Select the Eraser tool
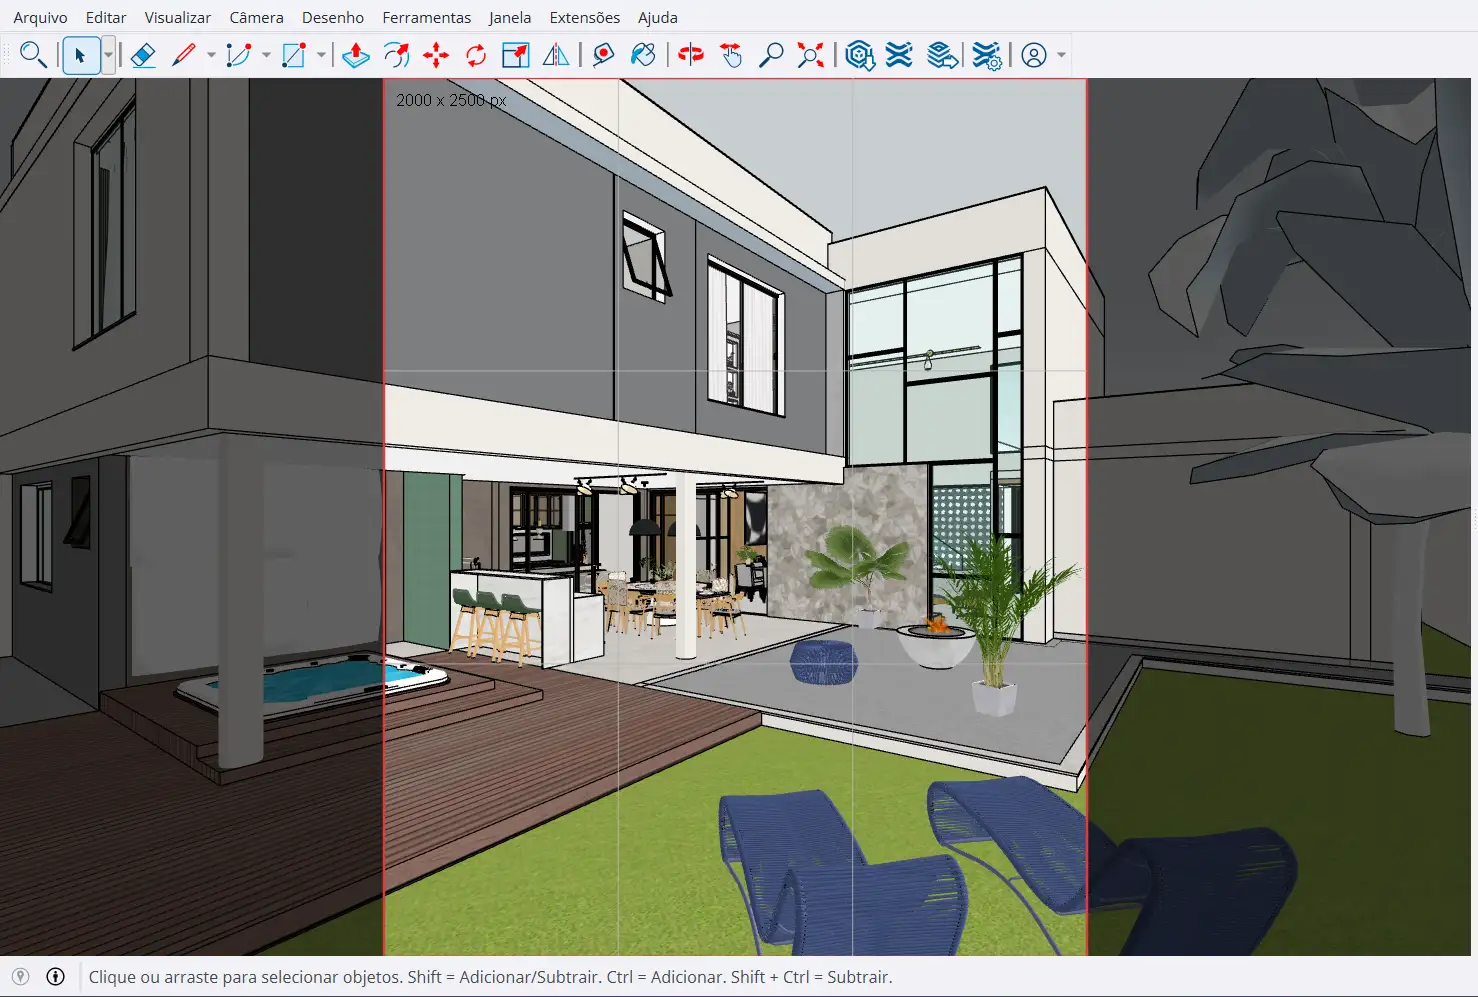 [143, 55]
